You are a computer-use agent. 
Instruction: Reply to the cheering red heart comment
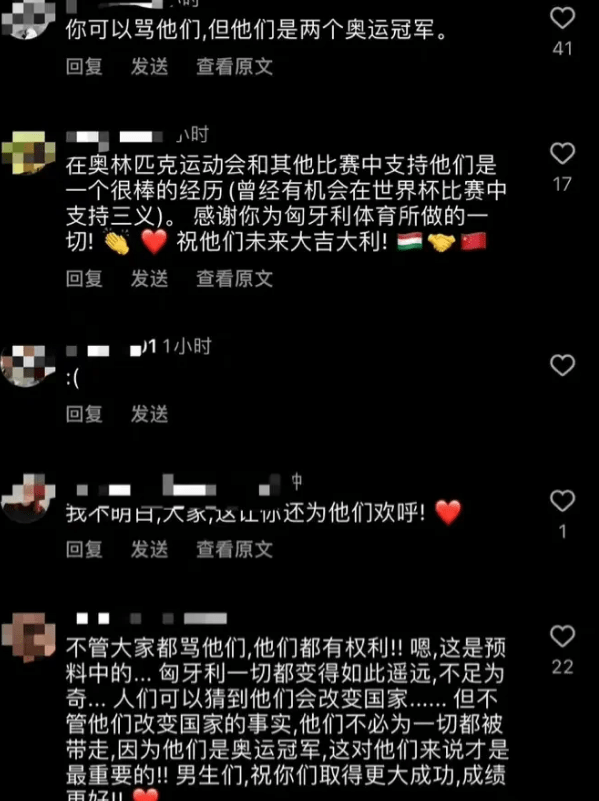point(84,549)
